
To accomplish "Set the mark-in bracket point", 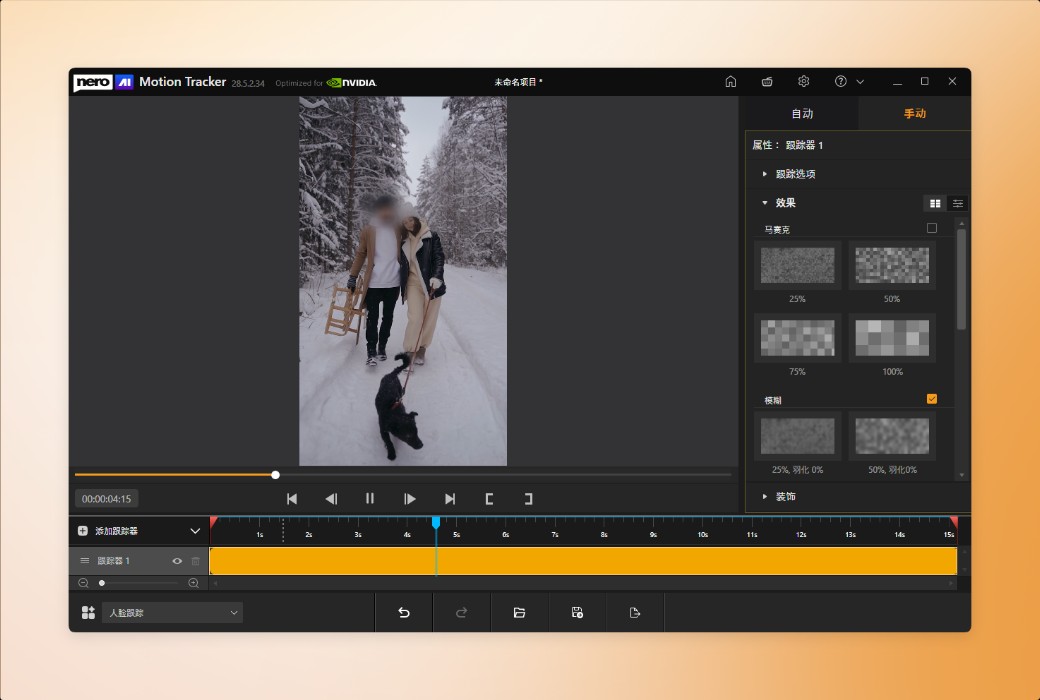I will click(x=489, y=498).
